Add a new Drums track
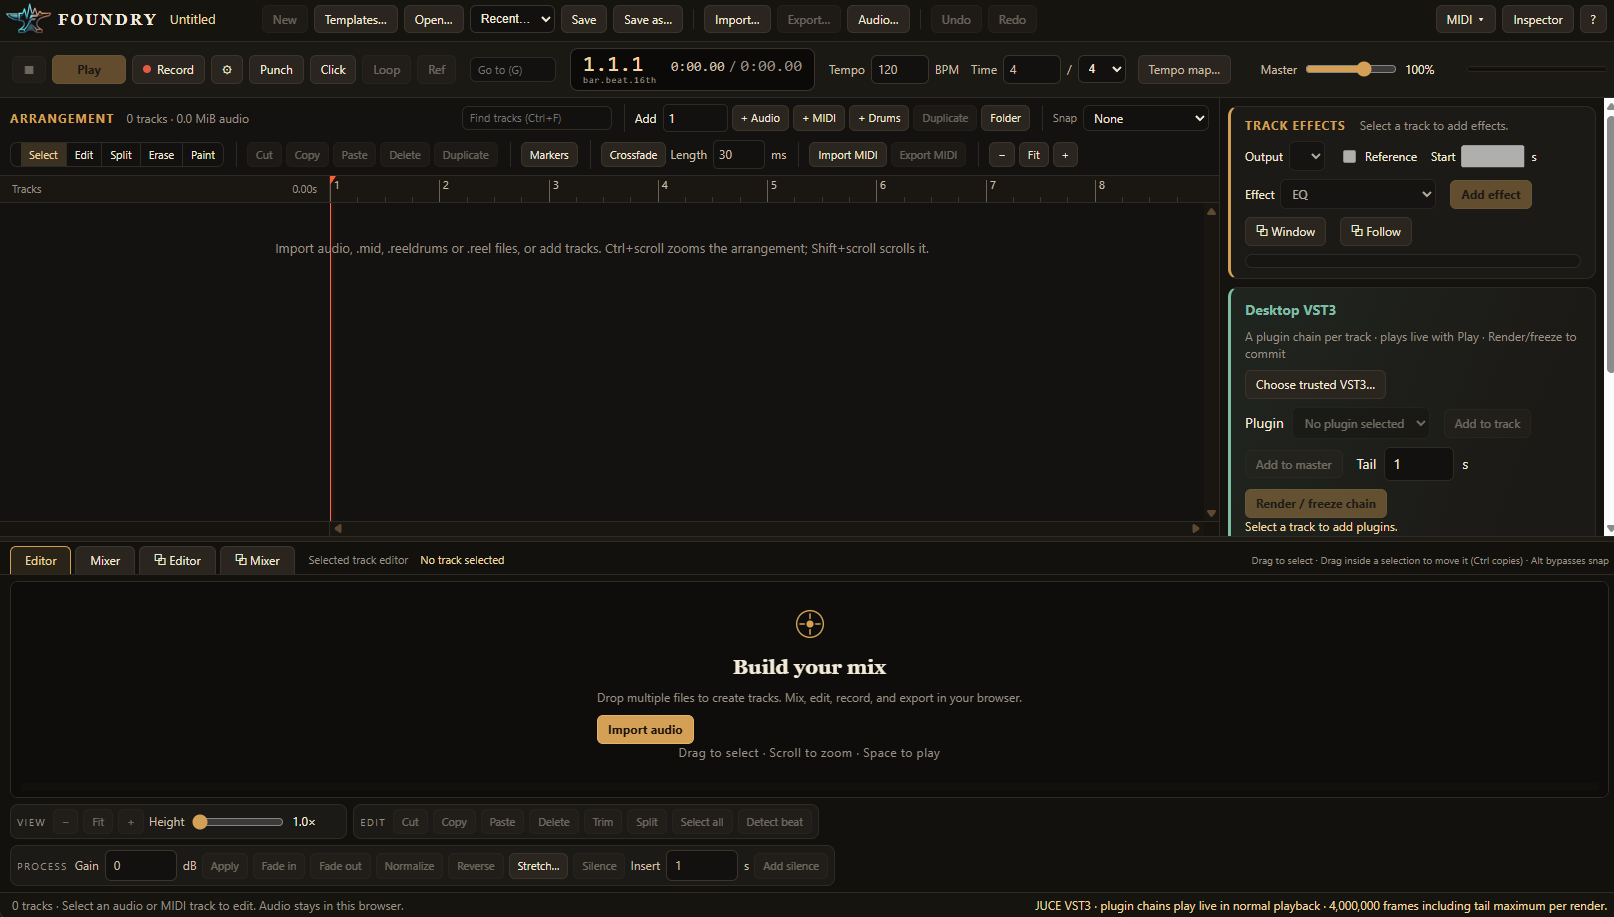1614x917 pixels. click(879, 118)
